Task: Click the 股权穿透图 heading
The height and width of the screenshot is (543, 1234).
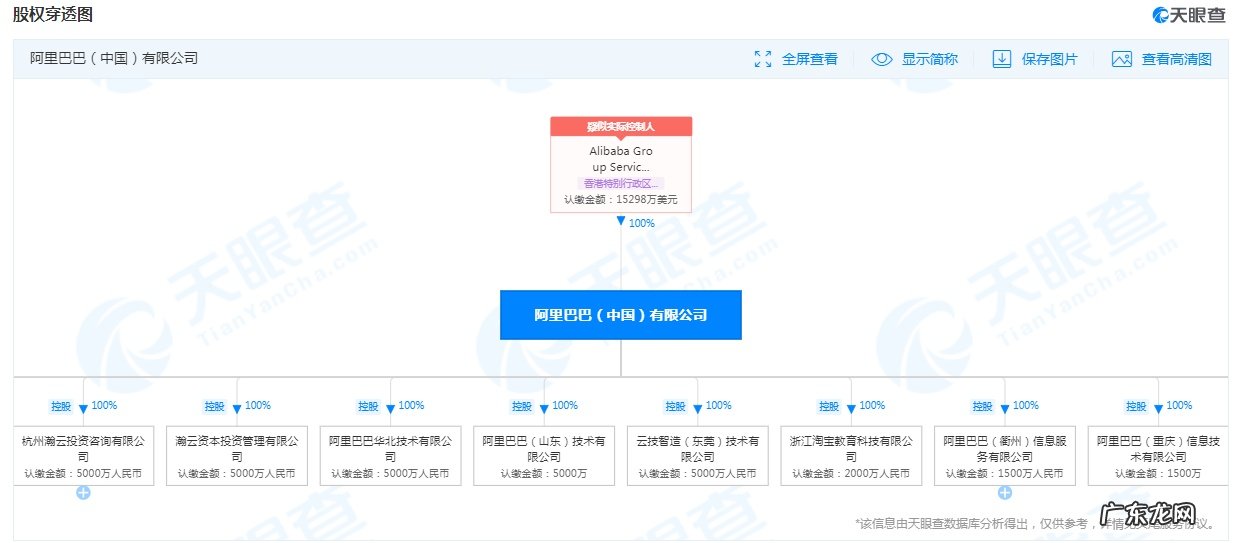Action: [54, 15]
